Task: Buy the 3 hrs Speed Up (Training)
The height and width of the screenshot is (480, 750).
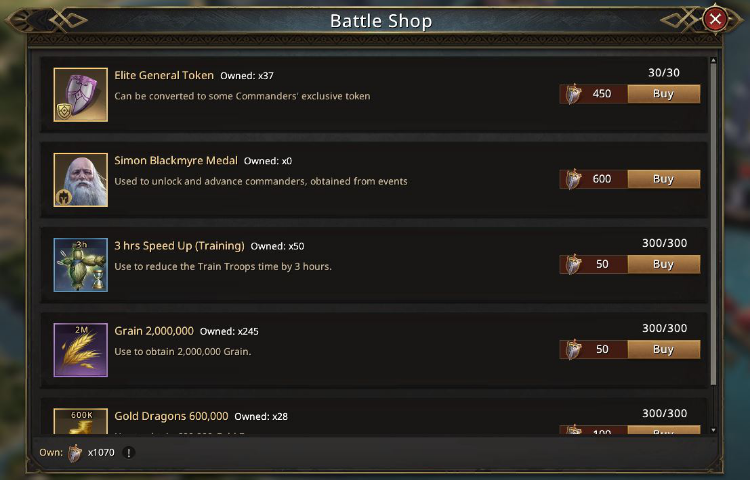Action: click(x=663, y=264)
